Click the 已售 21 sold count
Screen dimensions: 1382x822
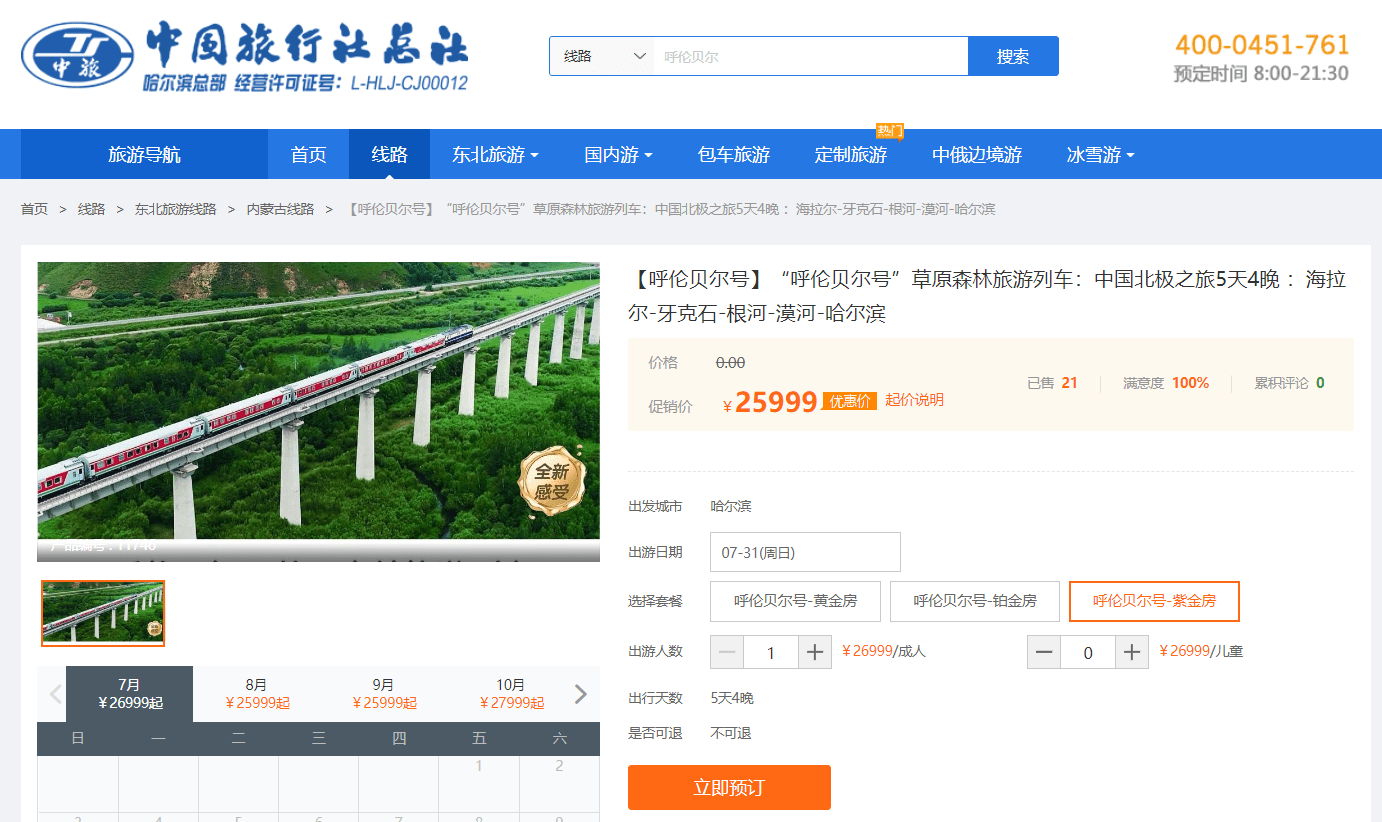(x=1052, y=383)
